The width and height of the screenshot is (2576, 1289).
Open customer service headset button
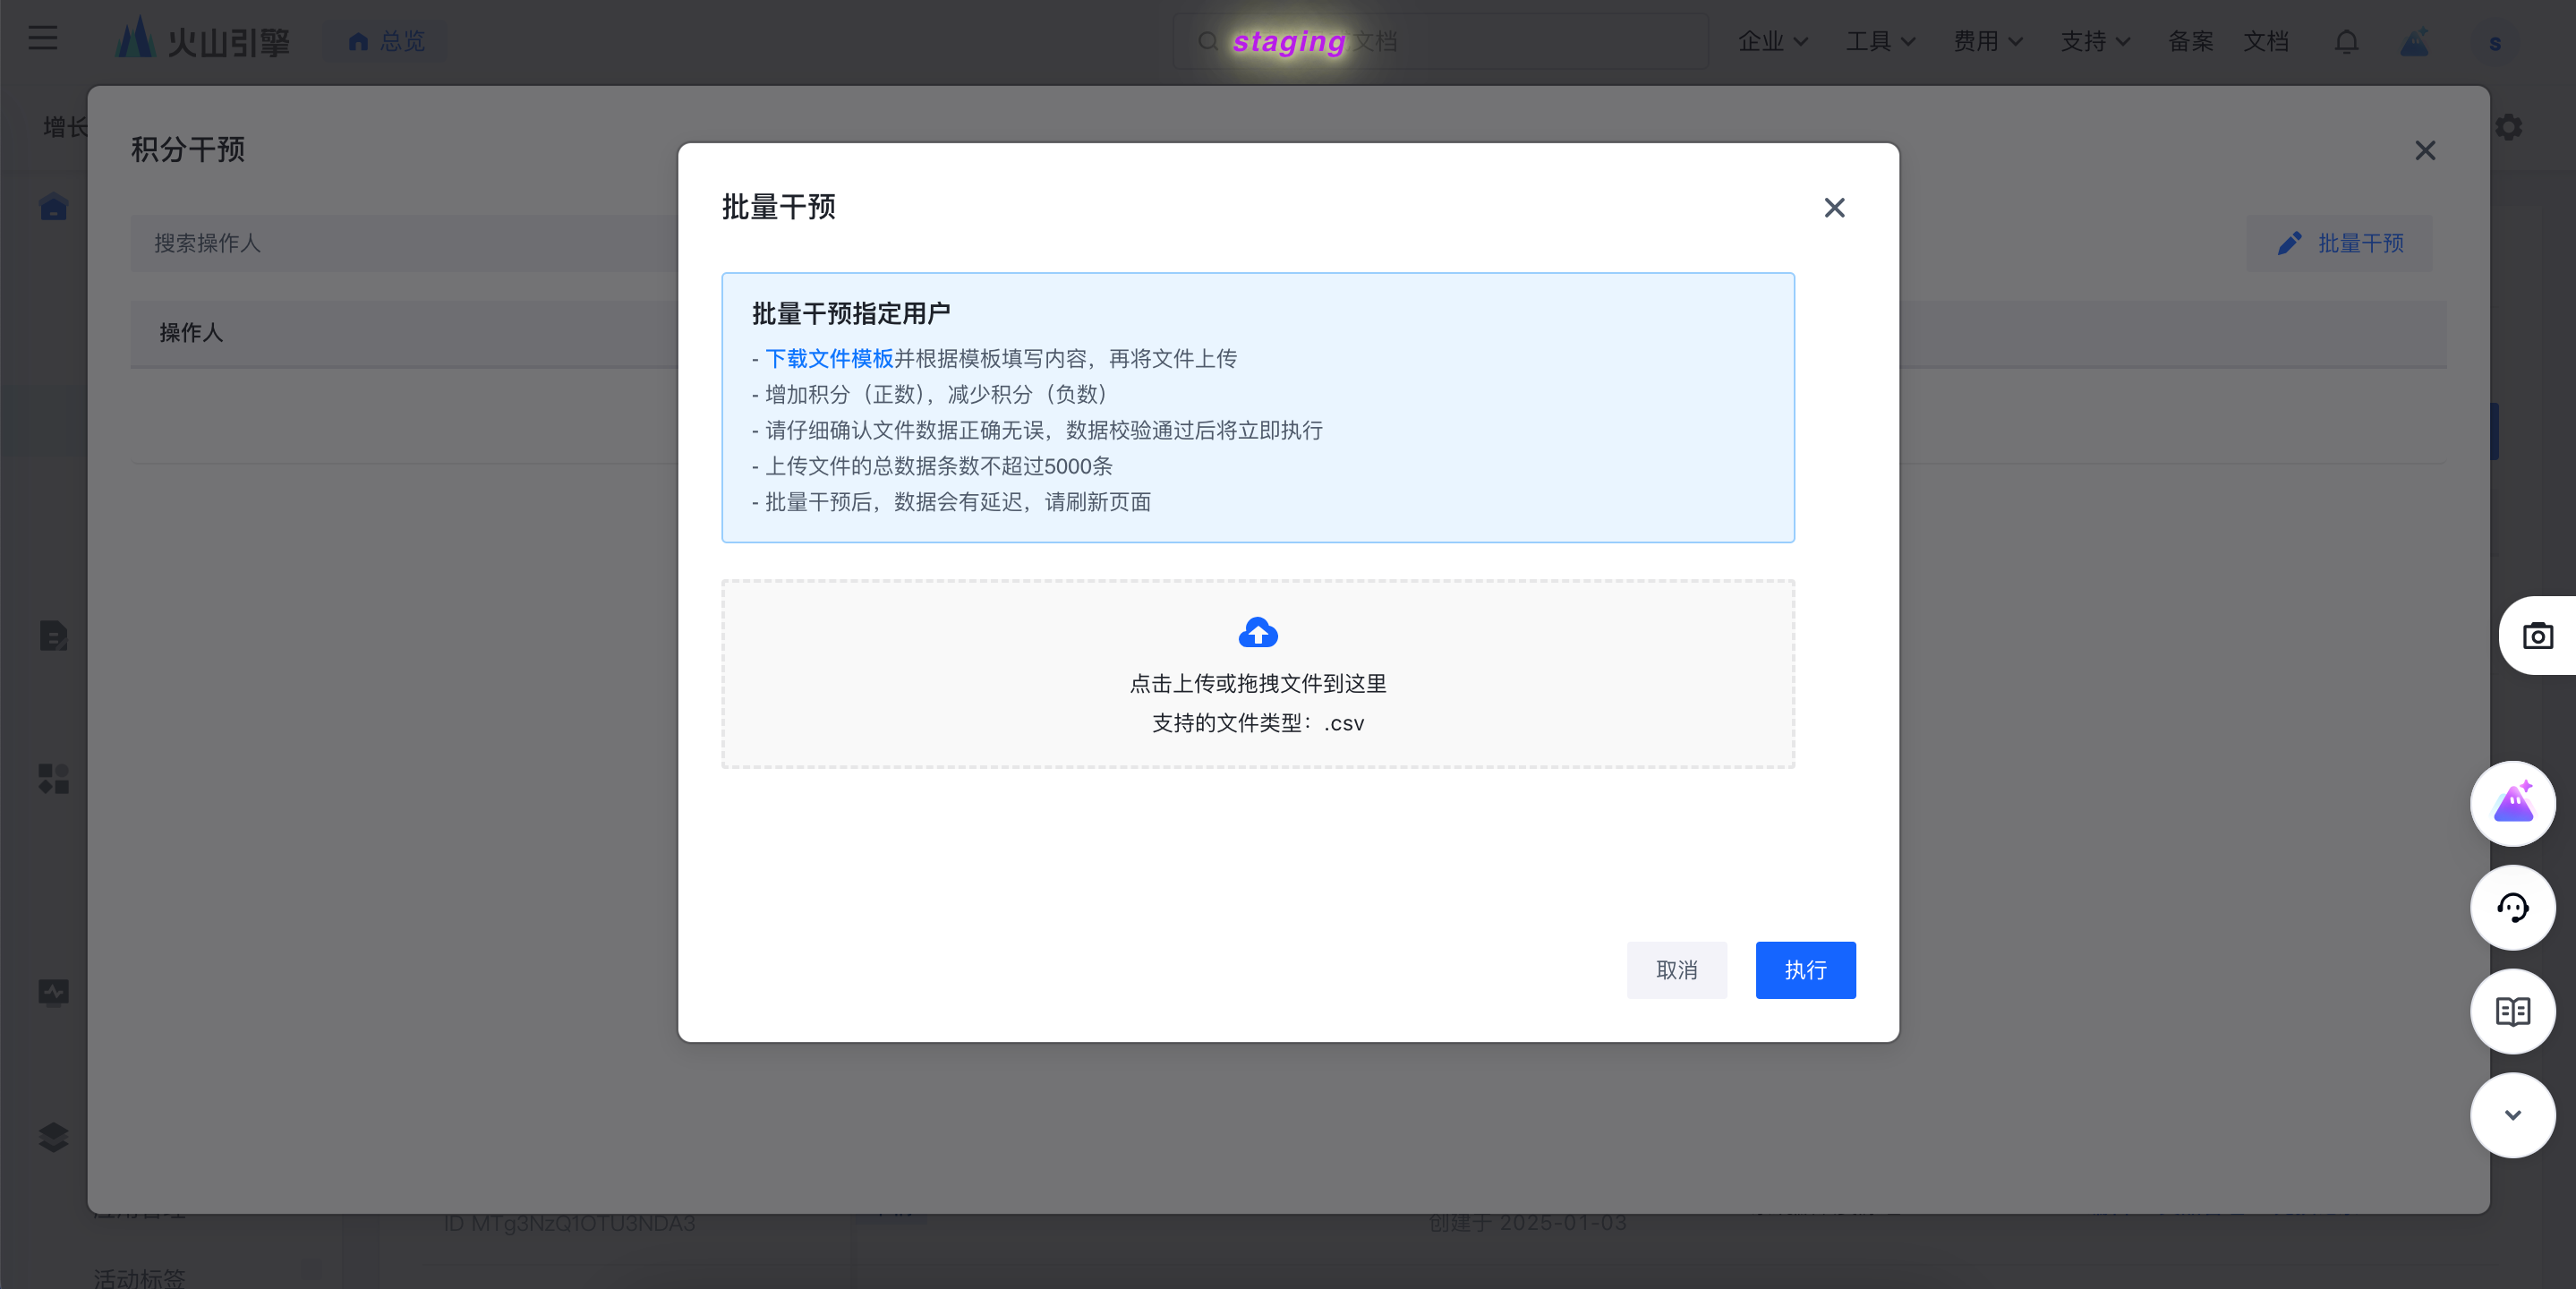click(2513, 907)
